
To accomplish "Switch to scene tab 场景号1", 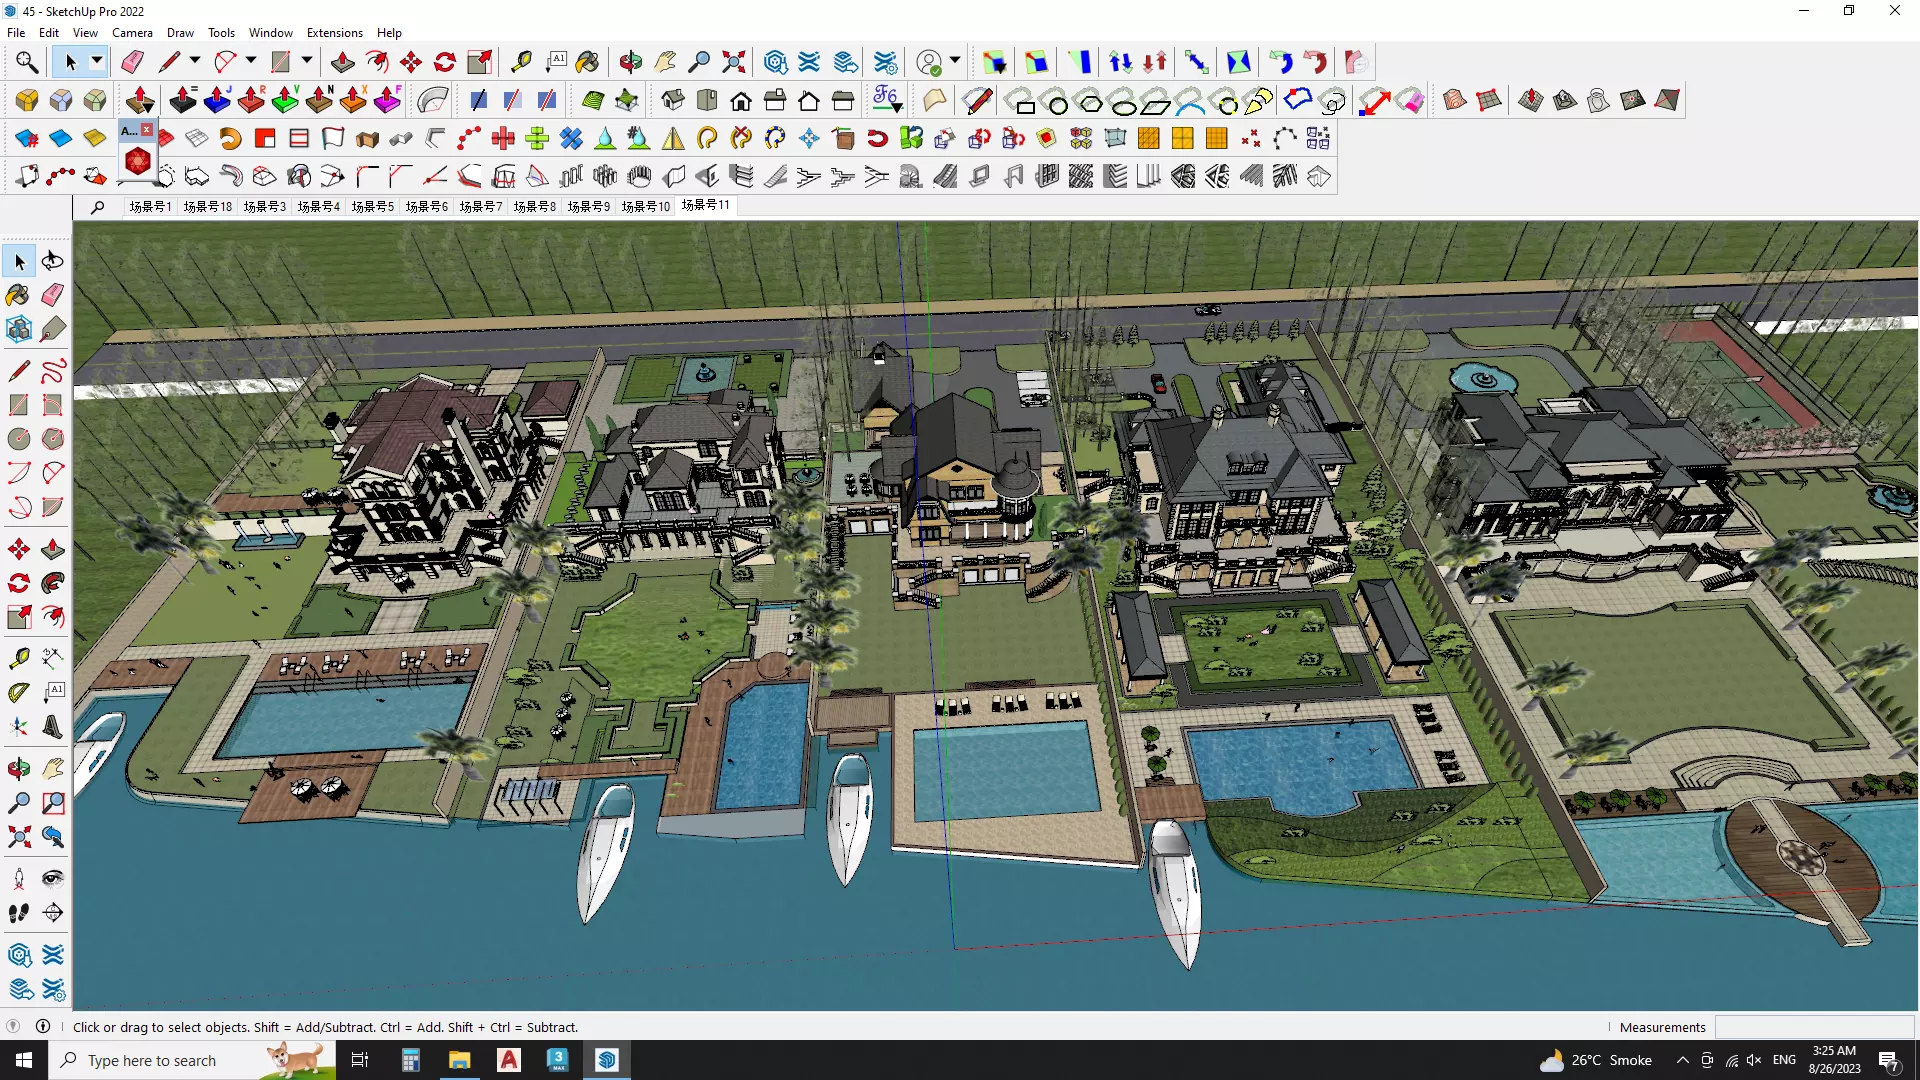I will (x=150, y=207).
